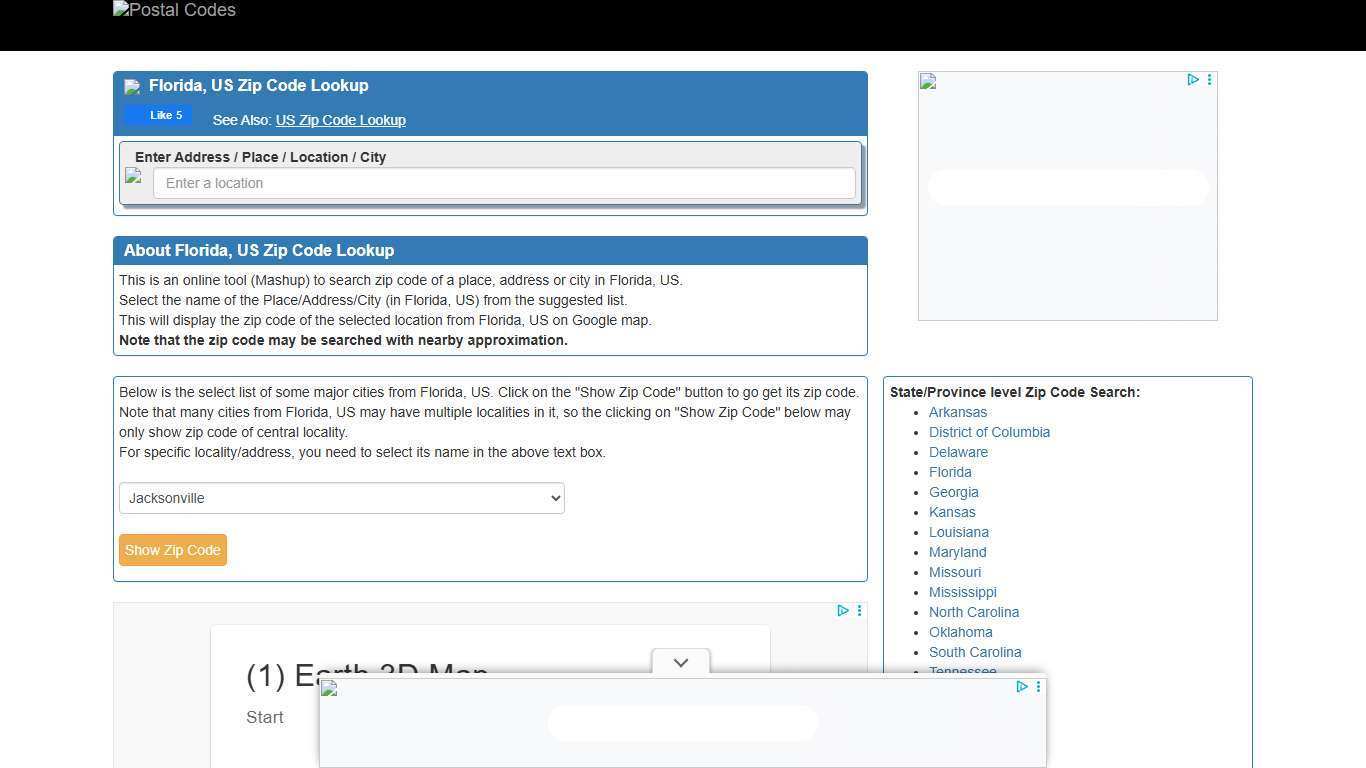Click the AdChoices icon on the Earth 3D Map ad
Image resolution: width=1366 pixels, height=768 pixels.
tap(843, 611)
